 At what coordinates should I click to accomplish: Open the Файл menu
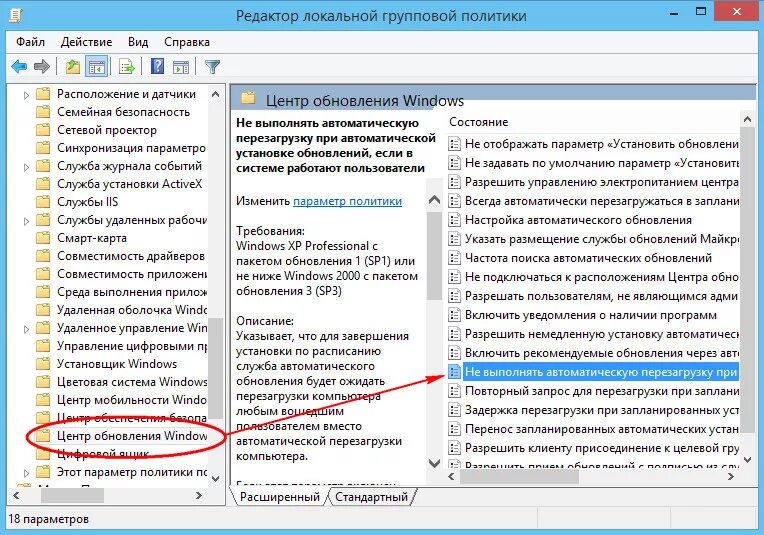[x=30, y=42]
